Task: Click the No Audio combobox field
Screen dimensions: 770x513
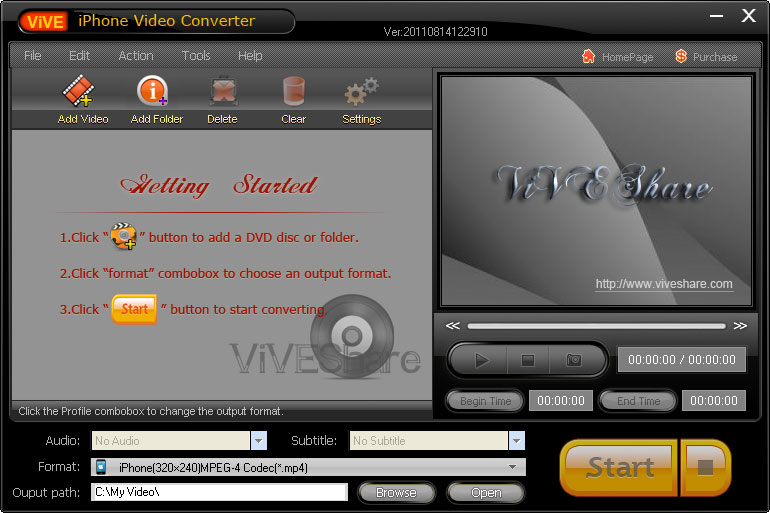Action: pos(171,441)
